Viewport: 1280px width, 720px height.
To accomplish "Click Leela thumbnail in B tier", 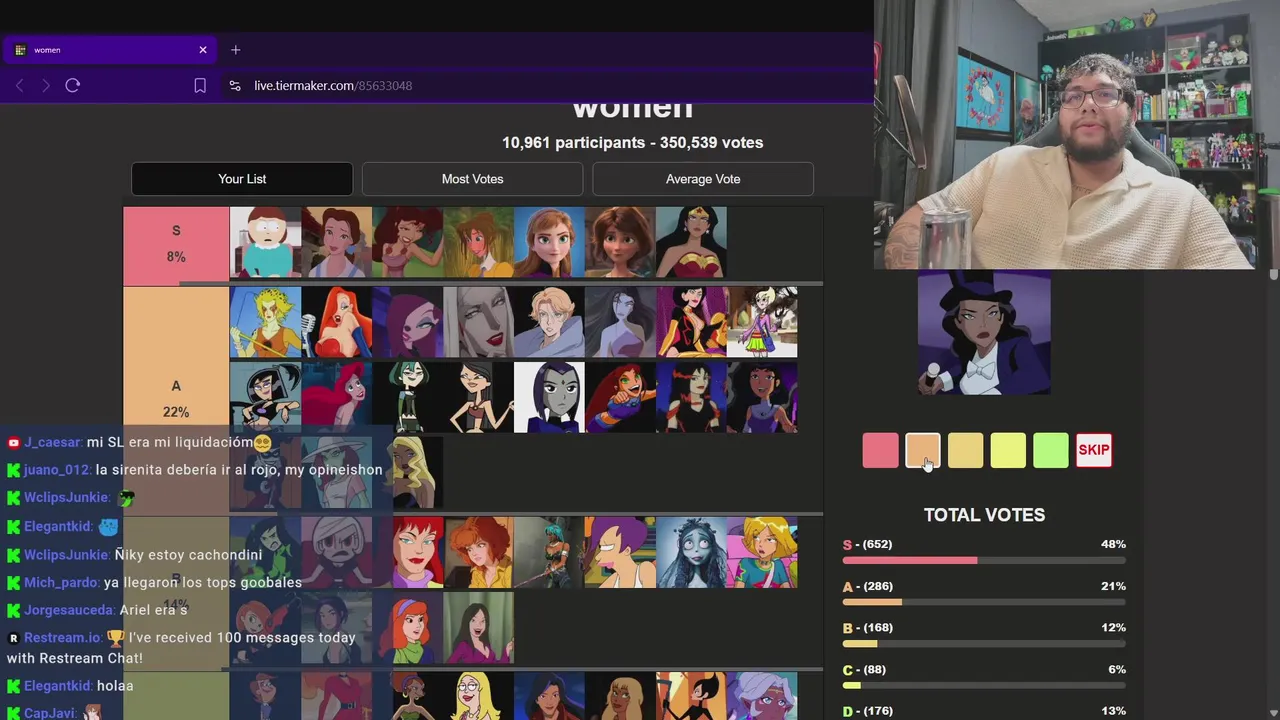I will [x=620, y=552].
